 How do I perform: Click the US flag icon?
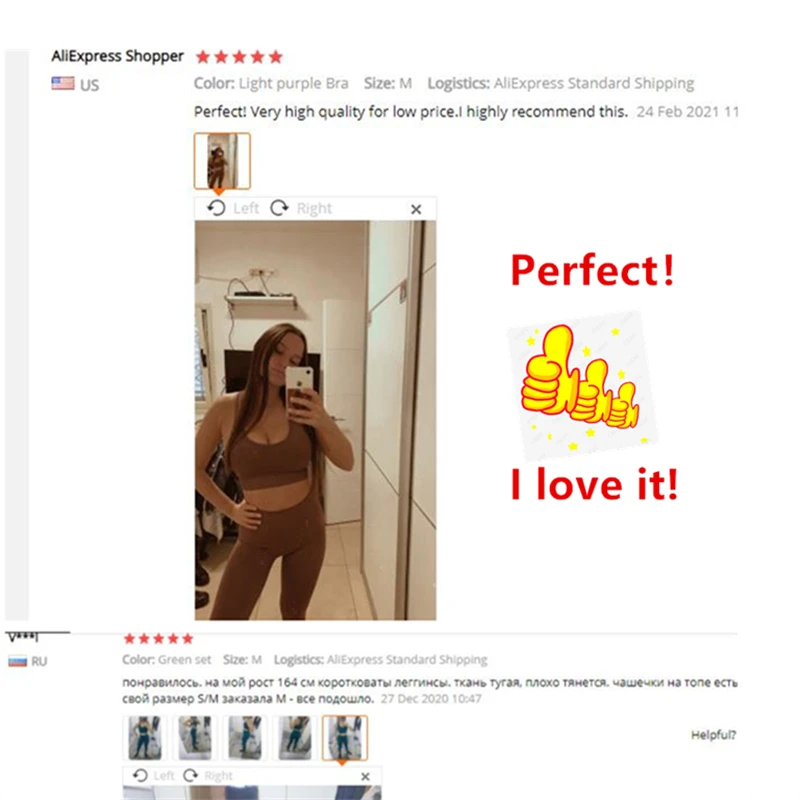pos(63,83)
